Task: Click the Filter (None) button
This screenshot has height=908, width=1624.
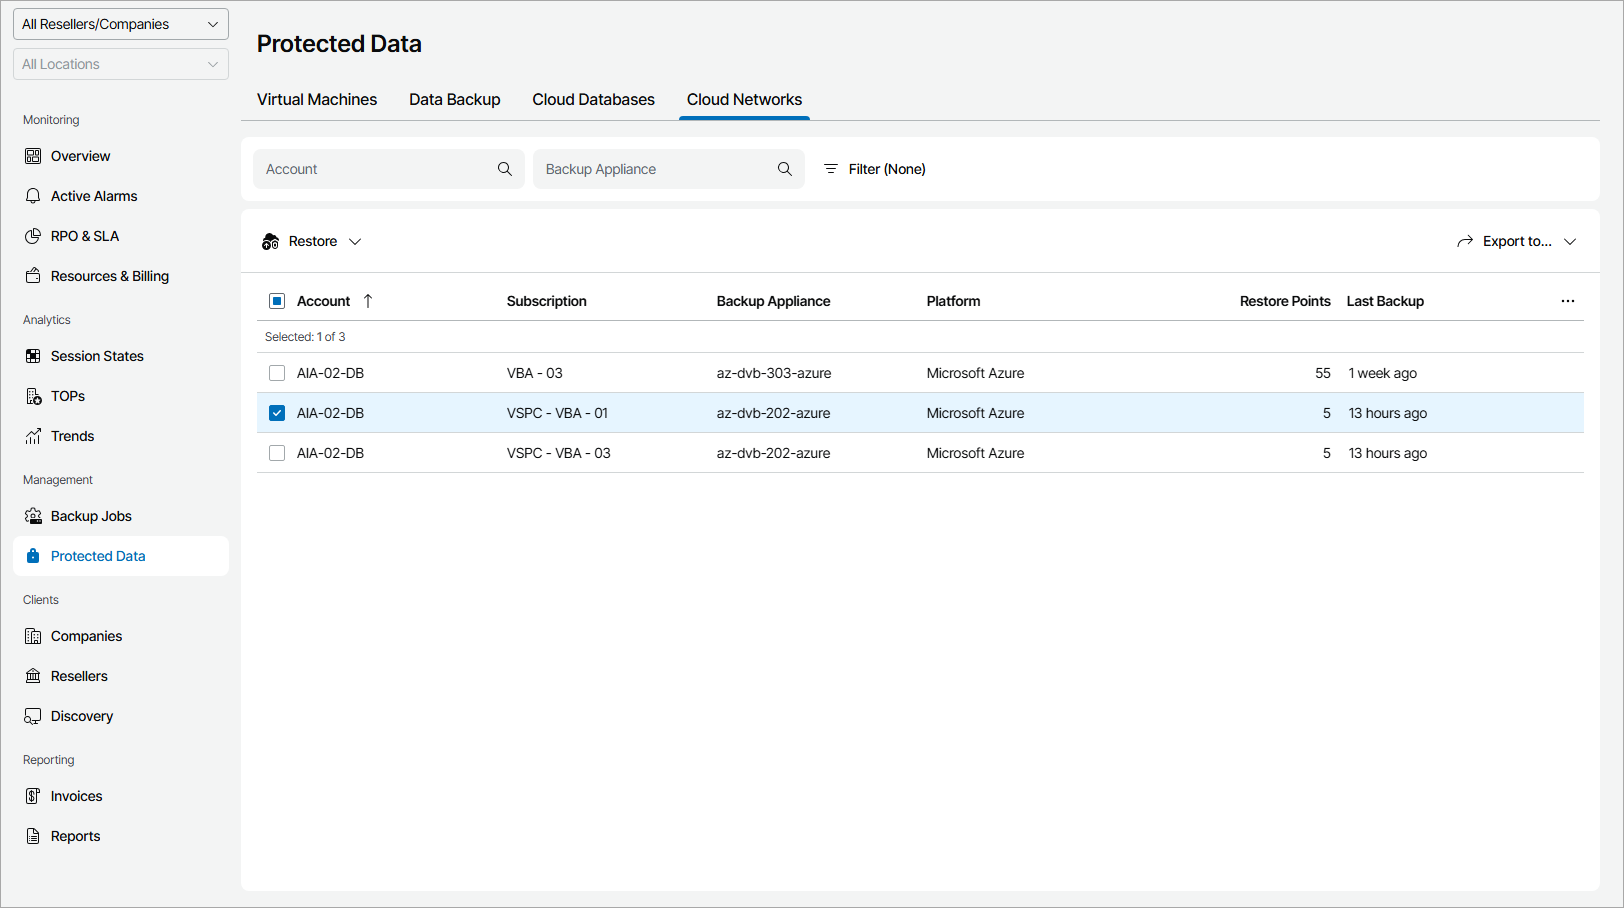Action: click(874, 169)
